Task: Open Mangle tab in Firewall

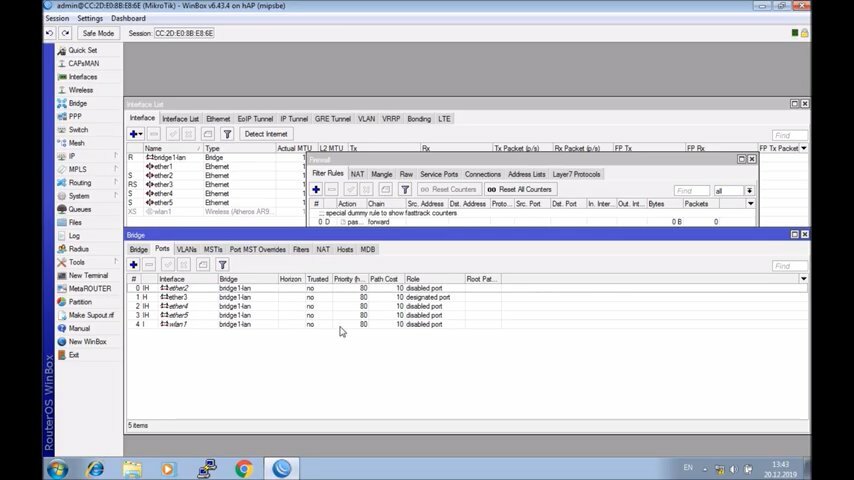Action: pyautogui.click(x=381, y=174)
